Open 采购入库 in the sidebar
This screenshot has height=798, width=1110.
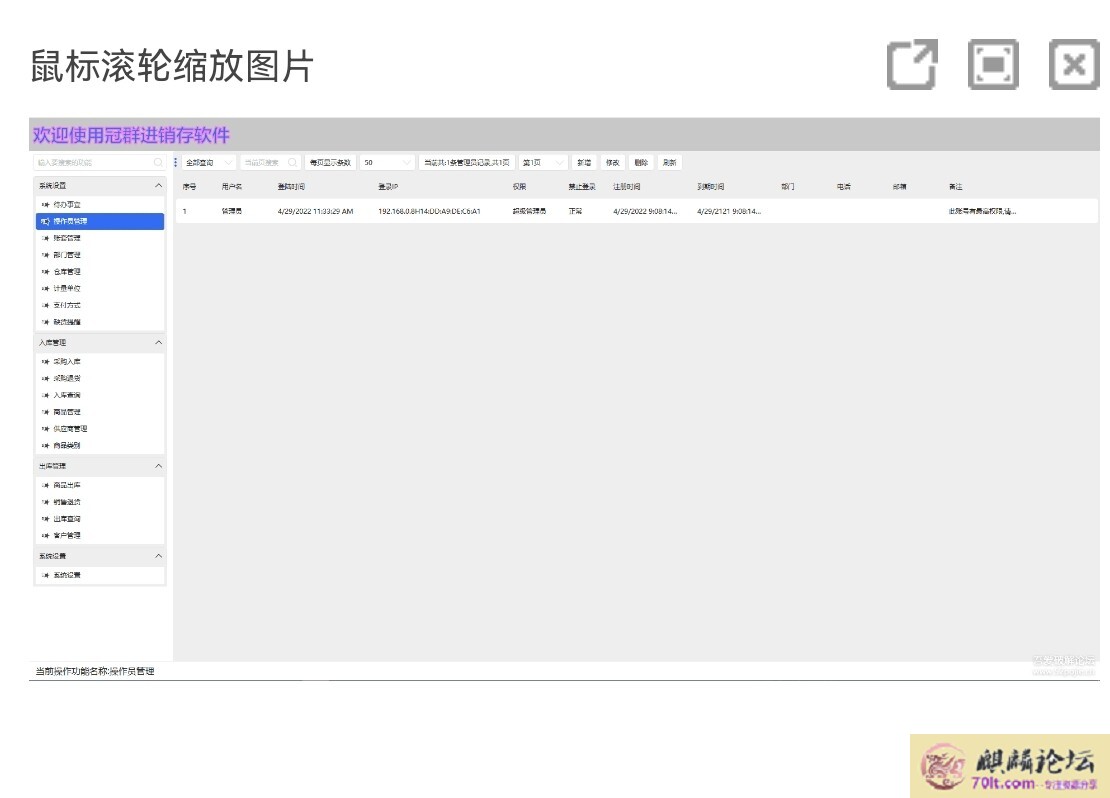point(99,362)
